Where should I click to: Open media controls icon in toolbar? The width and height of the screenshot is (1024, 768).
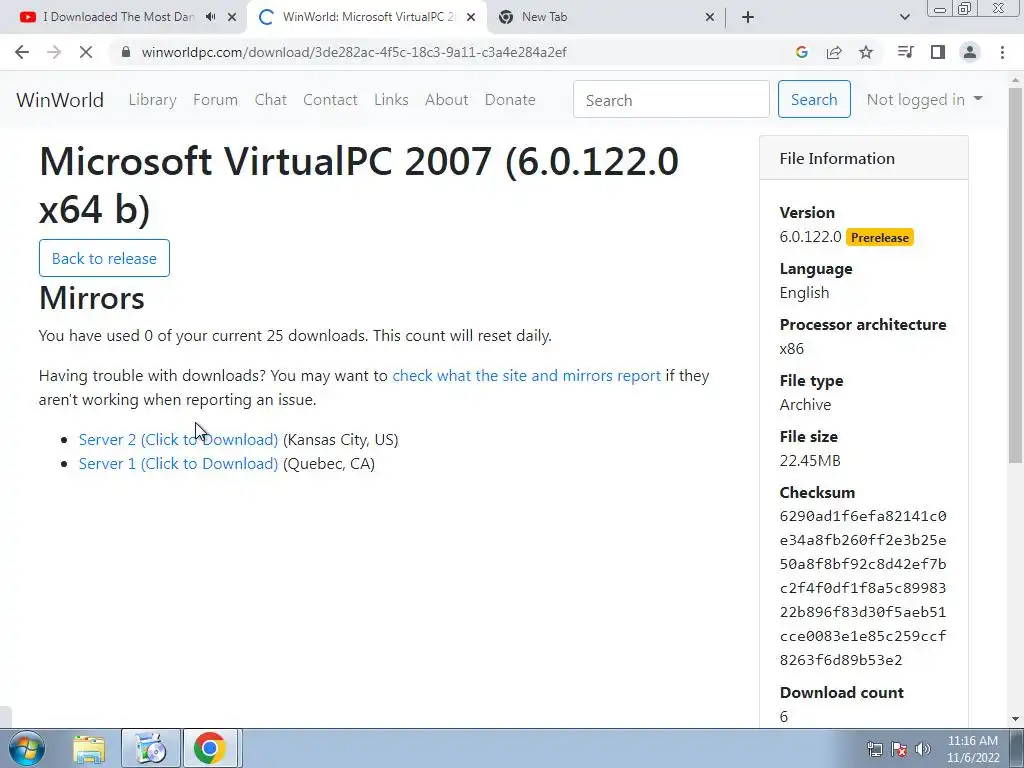tap(905, 52)
